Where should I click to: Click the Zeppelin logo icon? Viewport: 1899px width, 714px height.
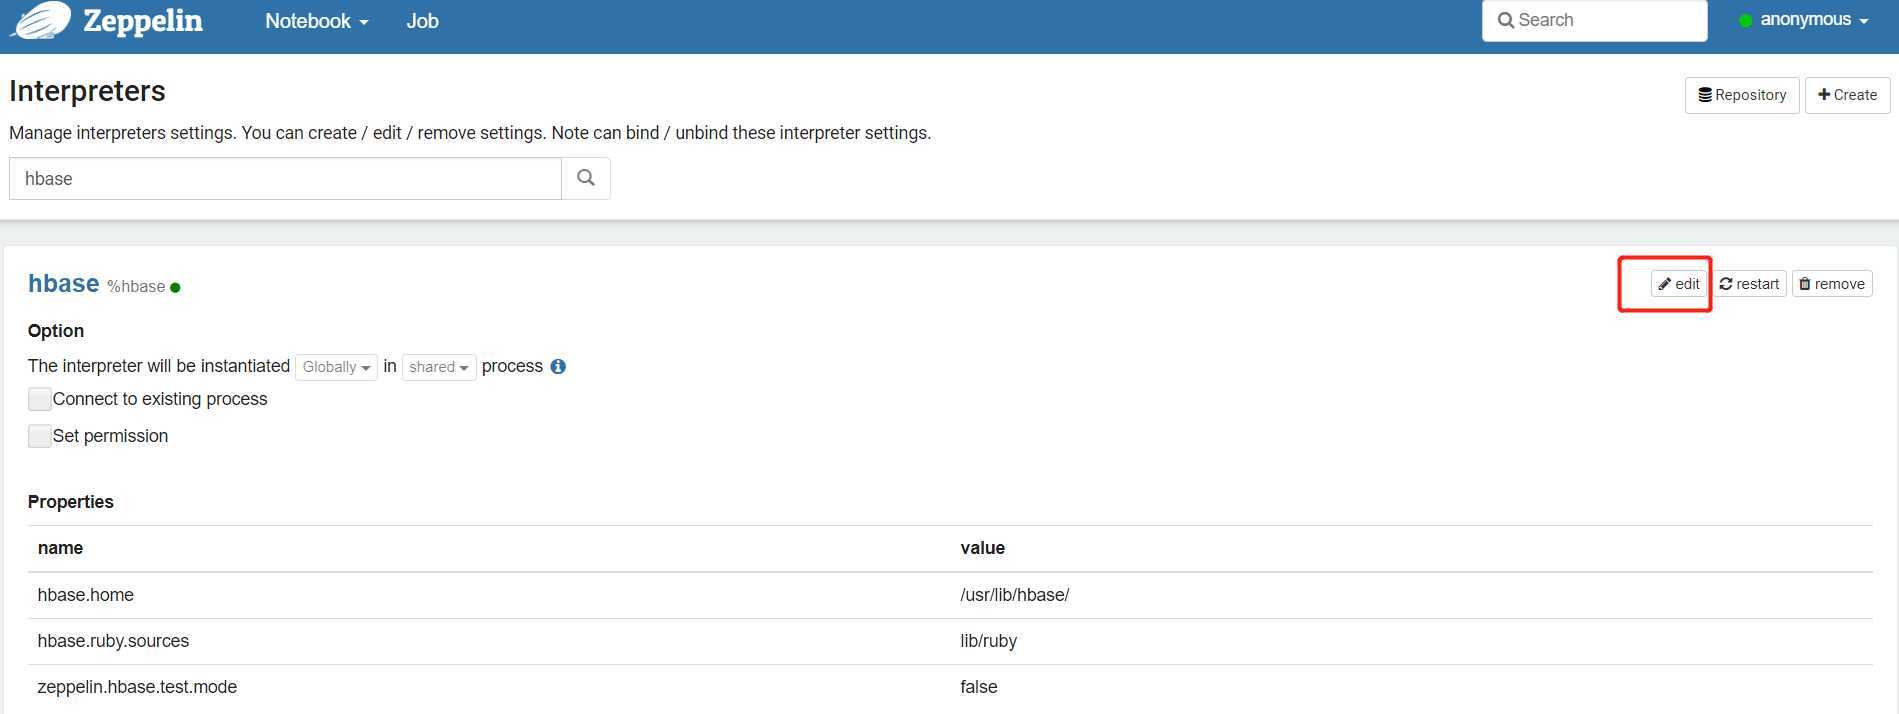click(40, 21)
